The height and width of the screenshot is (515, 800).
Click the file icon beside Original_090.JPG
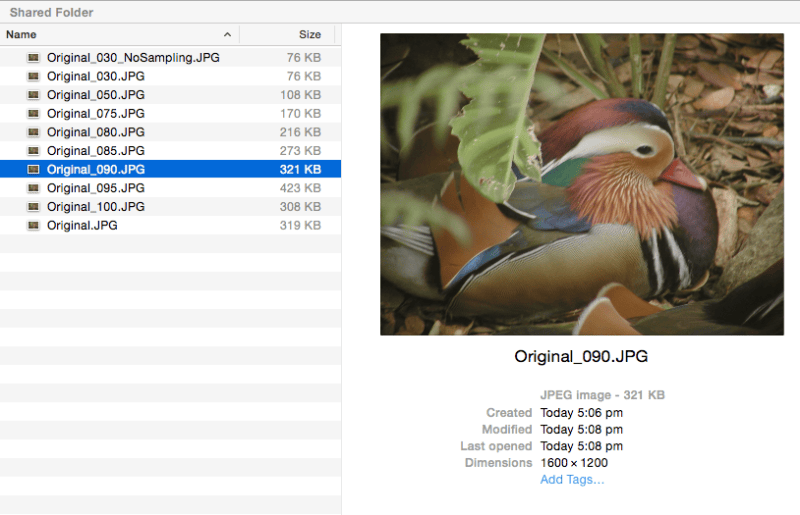click(33, 169)
